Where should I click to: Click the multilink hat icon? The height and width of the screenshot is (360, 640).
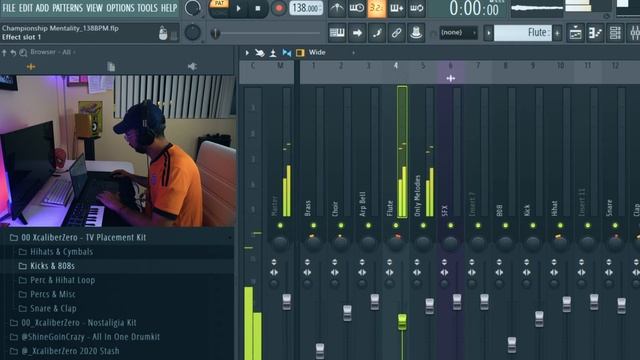(416, 33)
